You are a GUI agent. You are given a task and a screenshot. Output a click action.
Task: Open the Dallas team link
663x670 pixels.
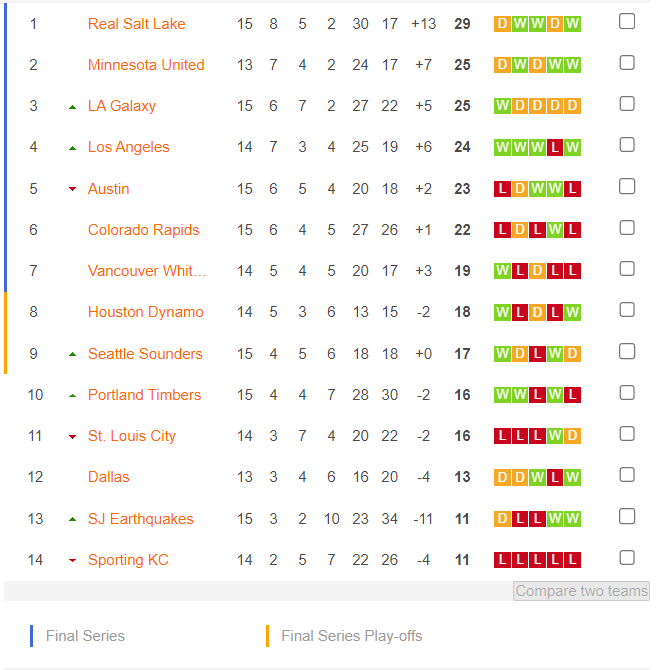[109, 477]
